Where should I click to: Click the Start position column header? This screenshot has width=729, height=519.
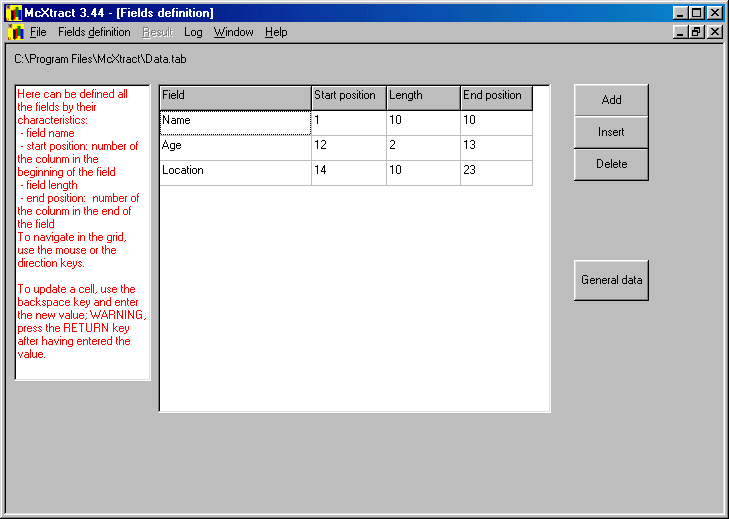click(x=349, y=98)
